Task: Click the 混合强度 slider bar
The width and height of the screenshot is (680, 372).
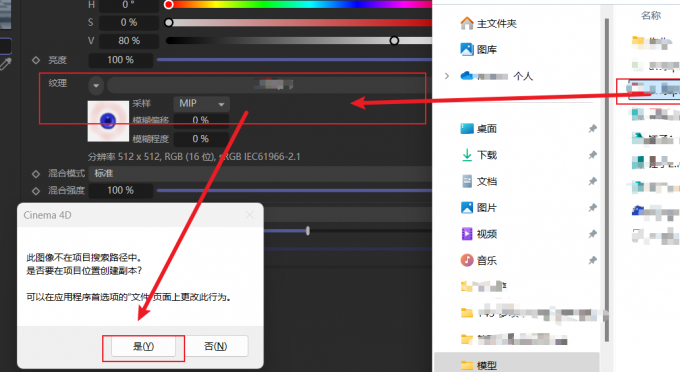Action: [294, 190]
